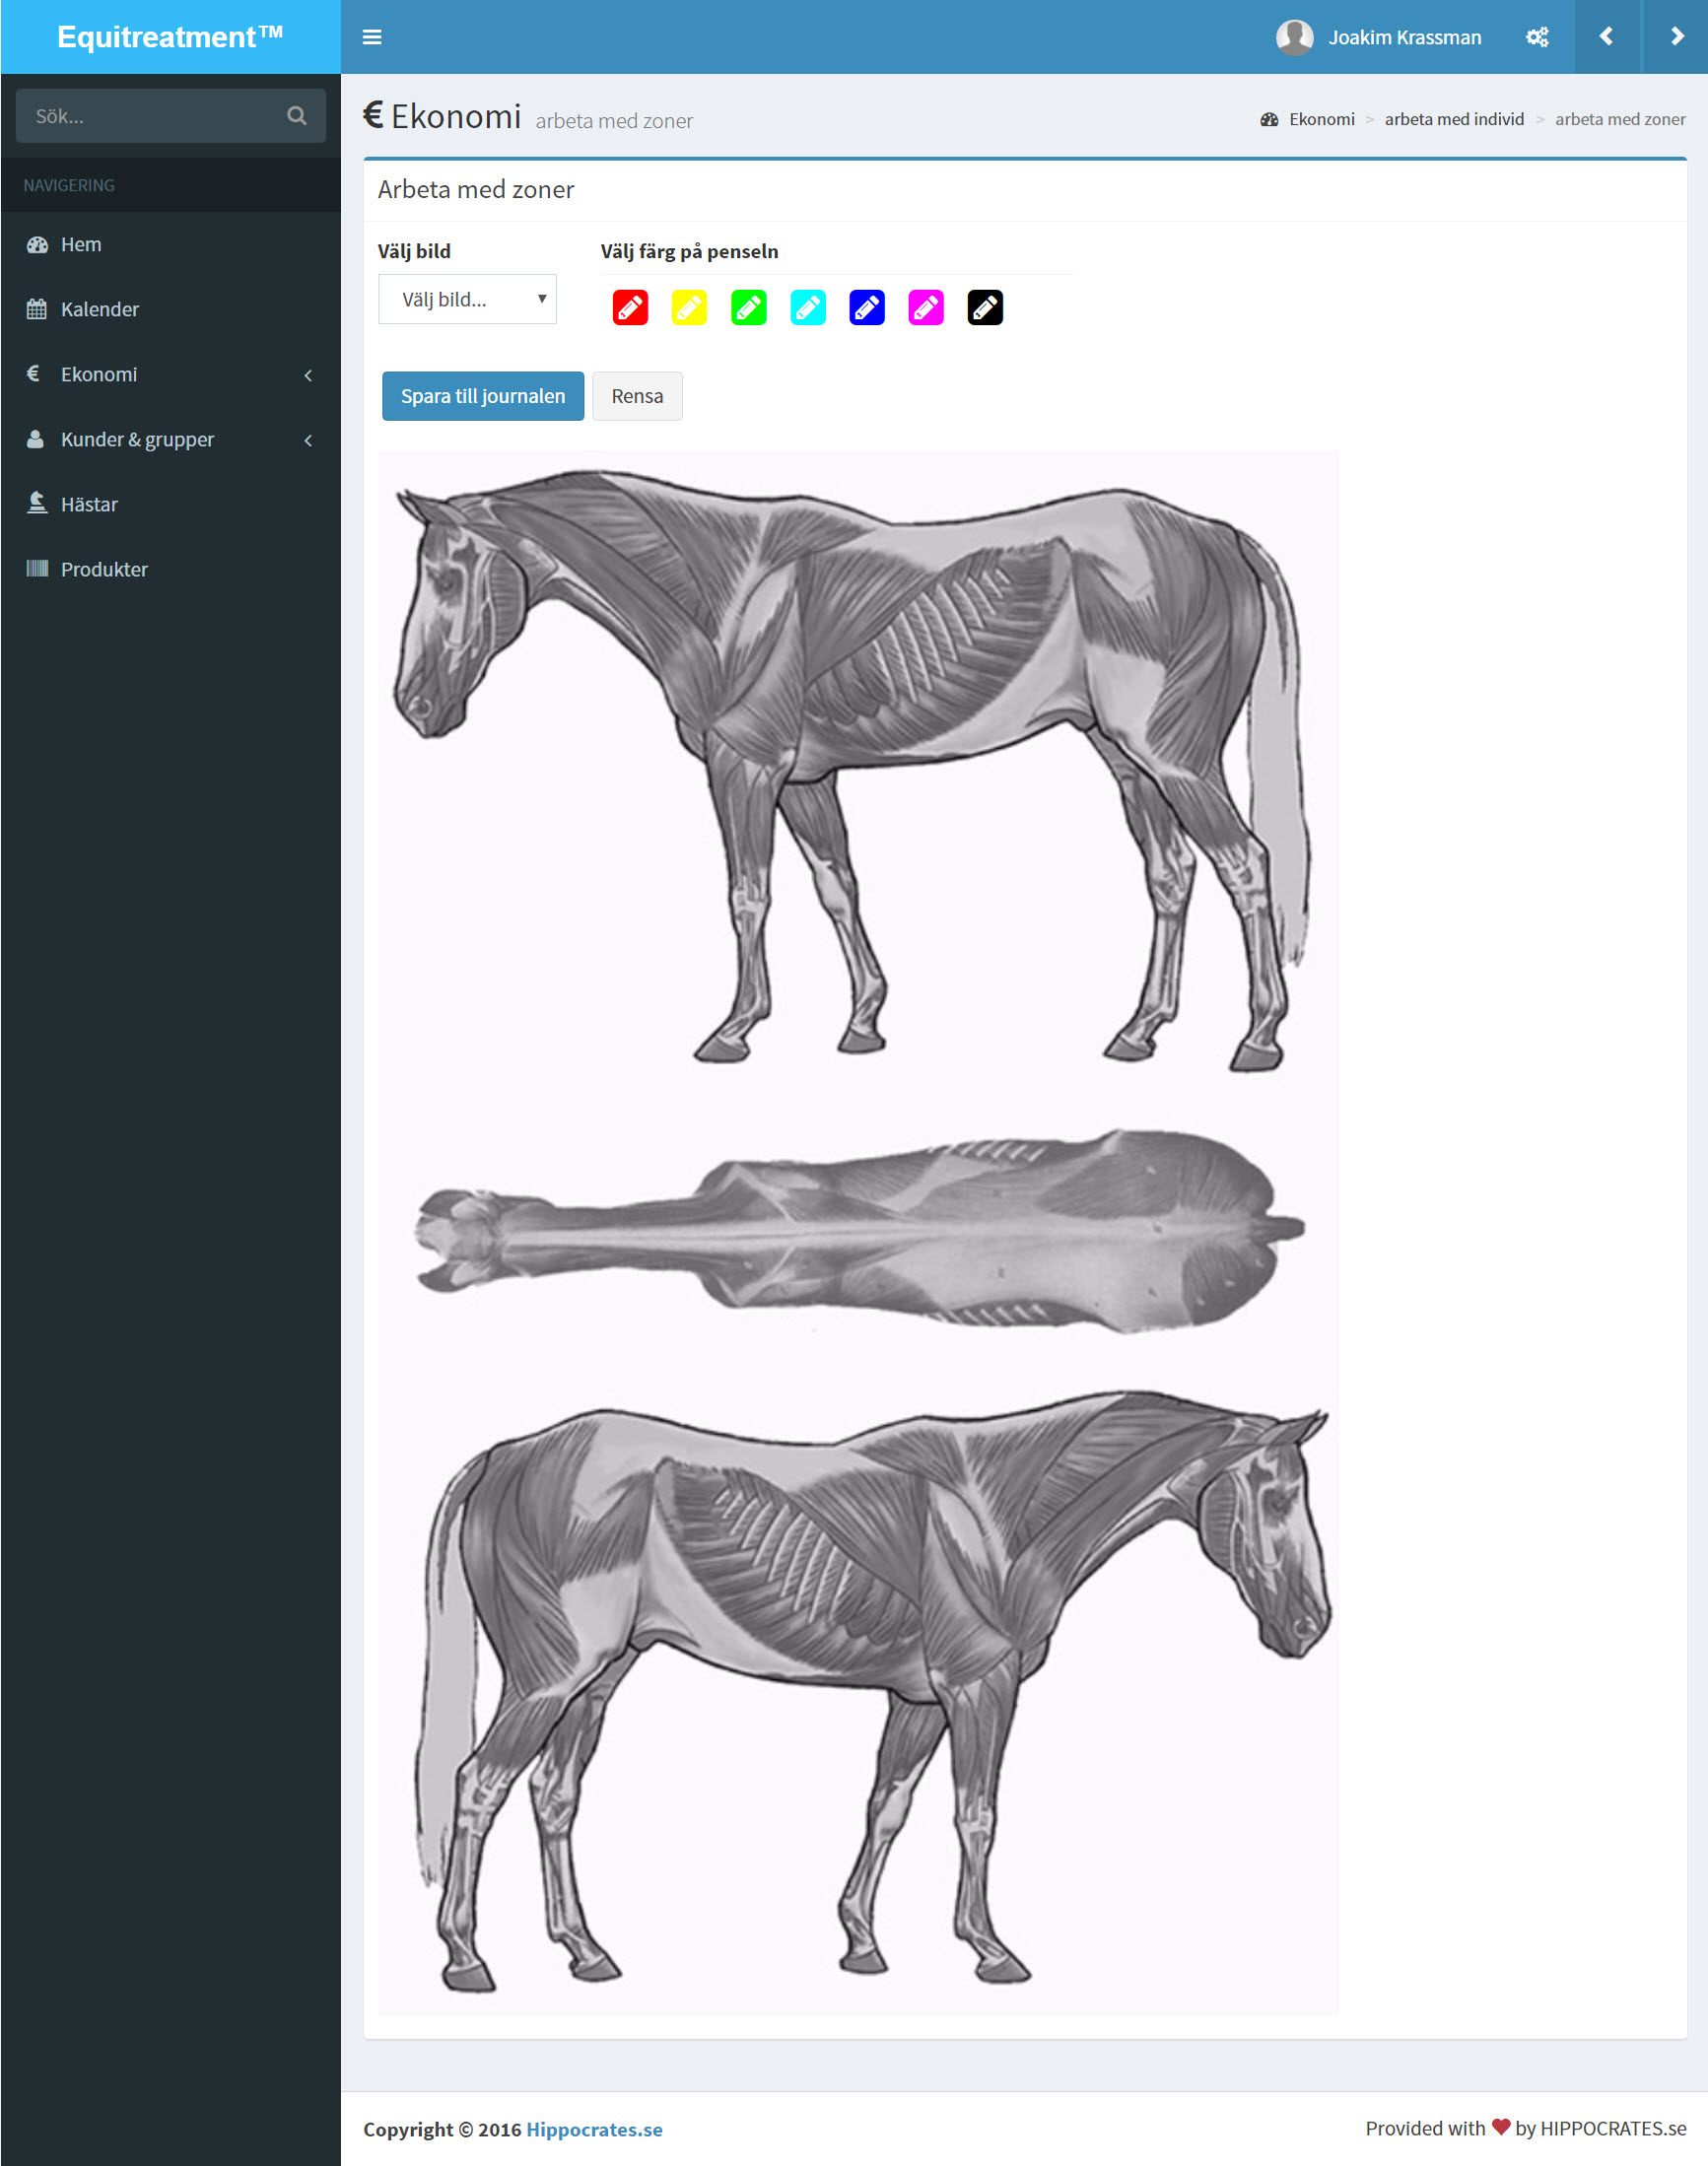
Task: Select the blue brush pen
Action: click(x=866, y=307)
